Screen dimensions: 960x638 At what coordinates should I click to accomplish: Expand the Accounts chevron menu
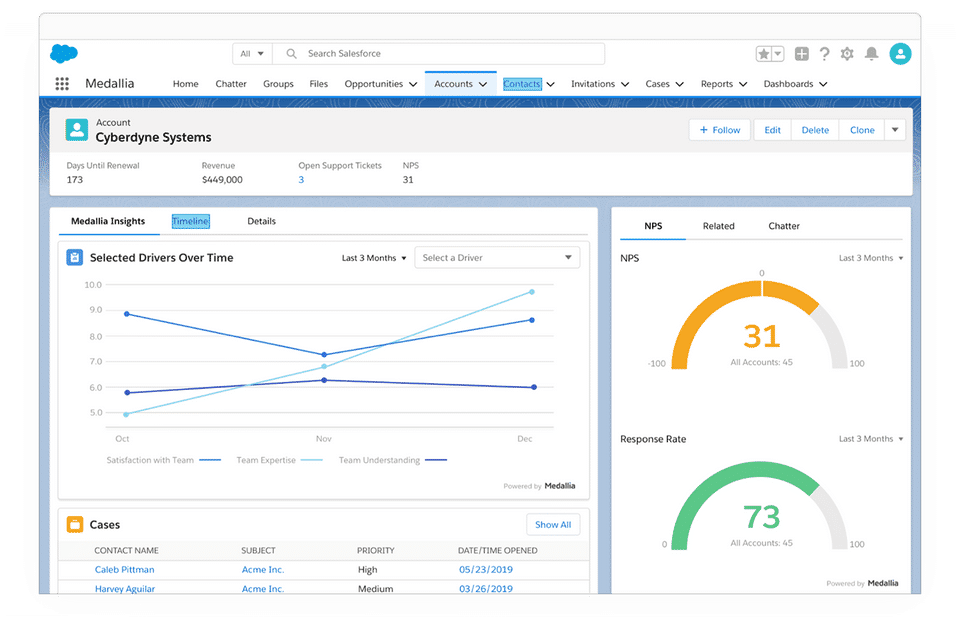[x=483, y=84]
